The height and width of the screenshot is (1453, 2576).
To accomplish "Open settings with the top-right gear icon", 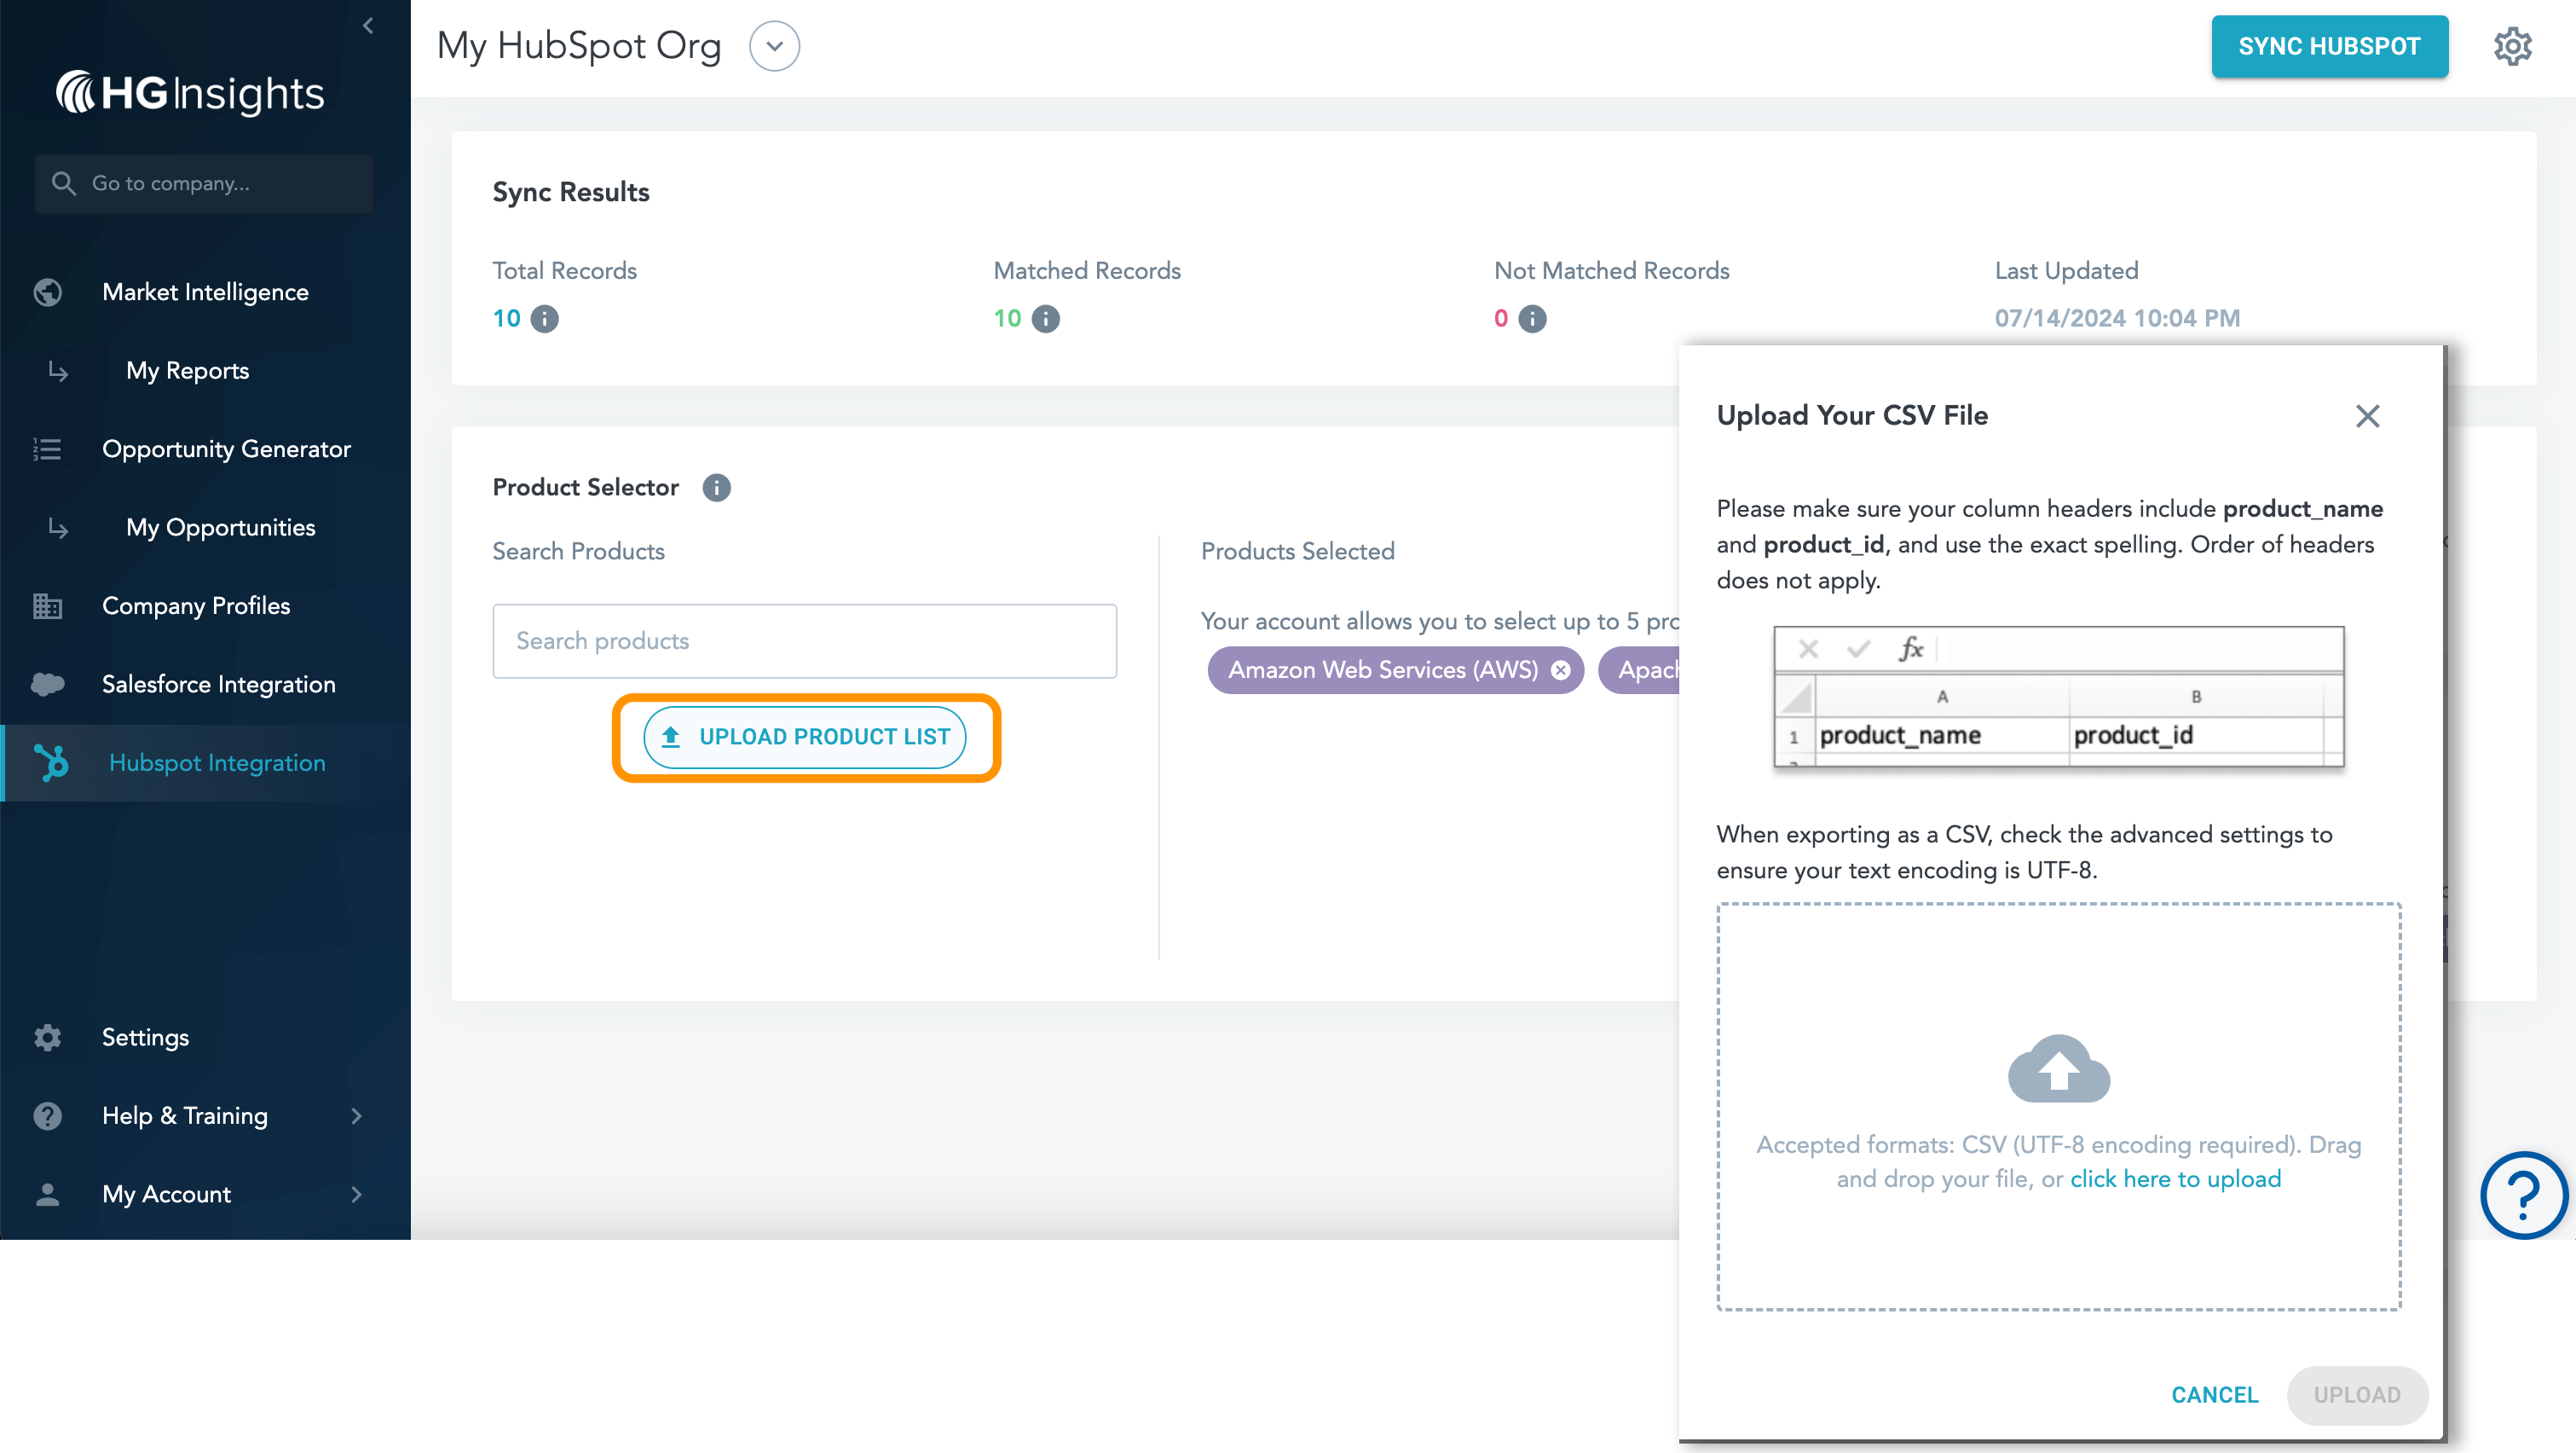I will pyautogui.click(x=2513, y=46).
